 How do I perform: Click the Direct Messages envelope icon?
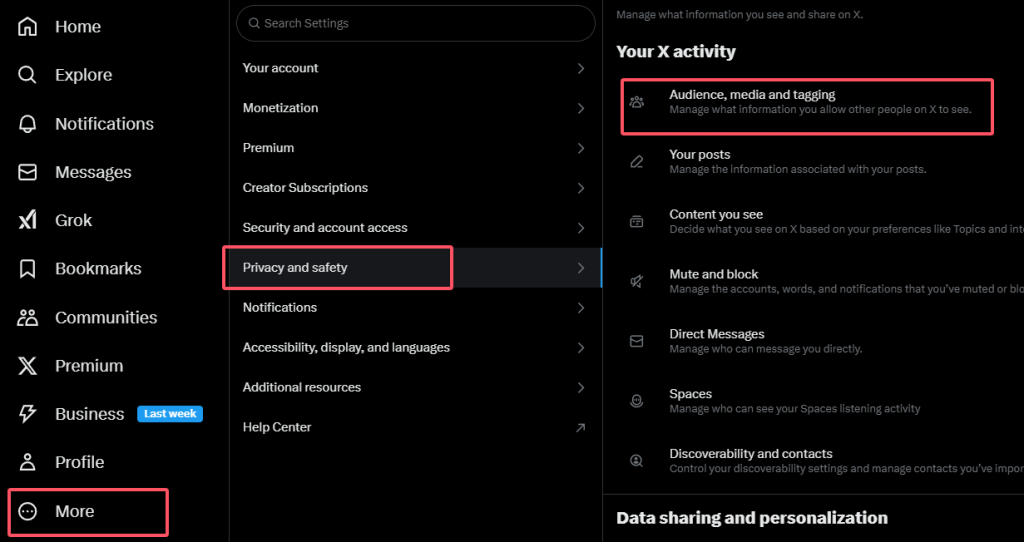coord(637,342)
